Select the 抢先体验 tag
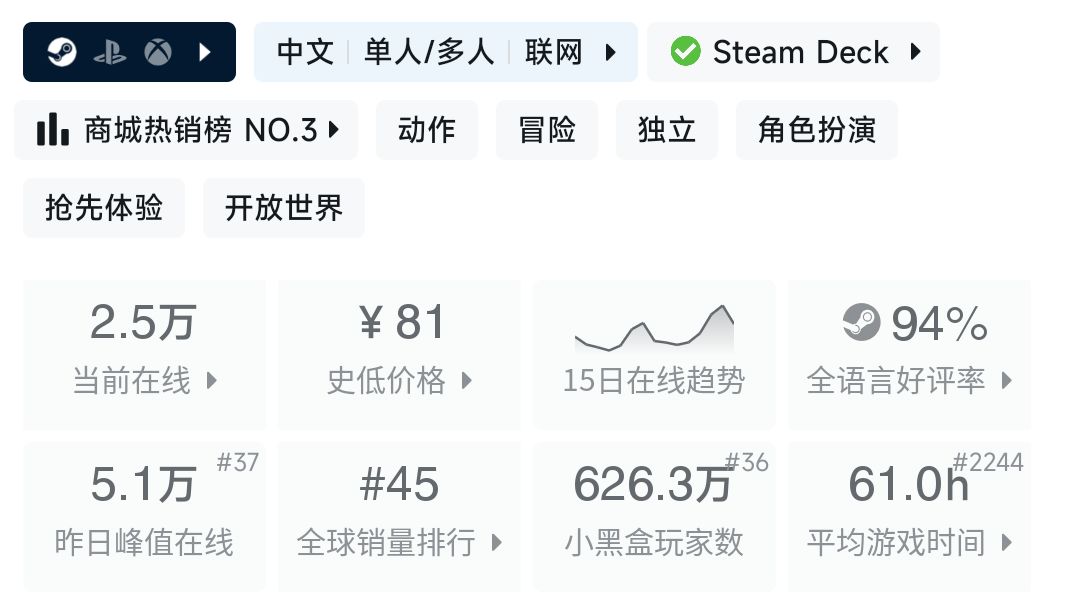The height and width of the screenshot is (598, 1067). coord(104,208)
